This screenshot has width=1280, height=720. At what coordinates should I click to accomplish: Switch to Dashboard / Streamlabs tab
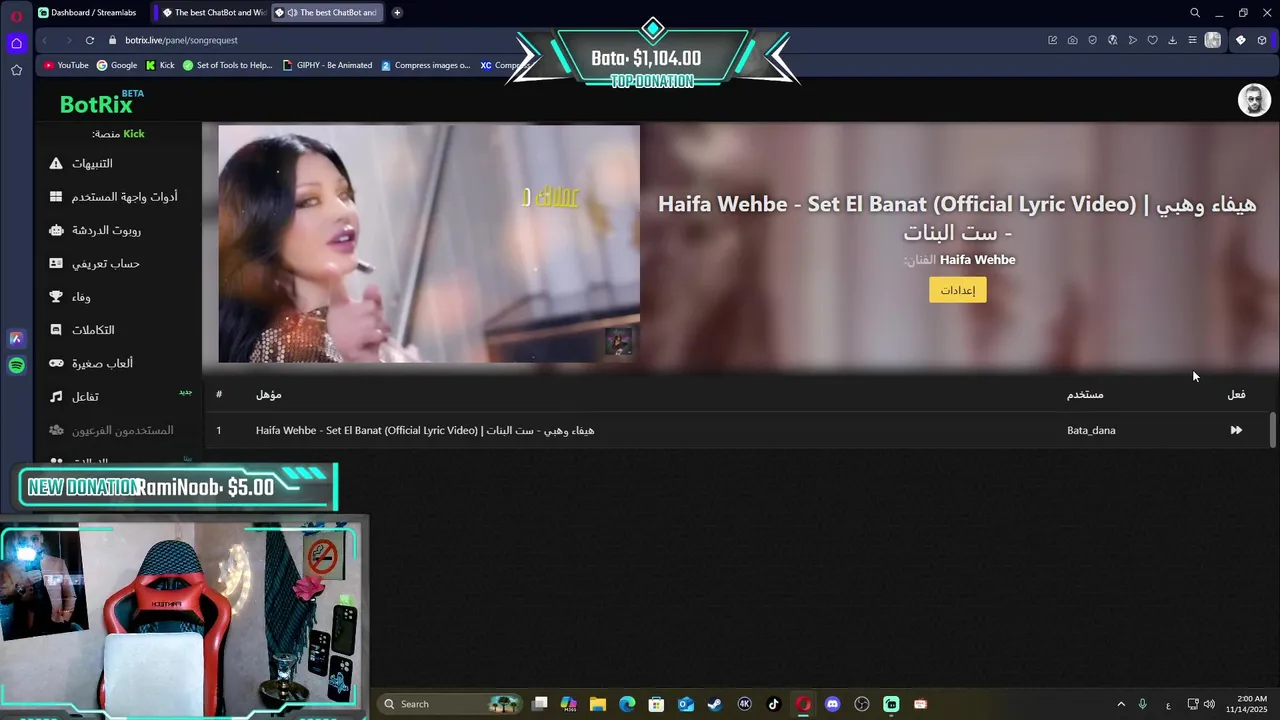[90, 13]
